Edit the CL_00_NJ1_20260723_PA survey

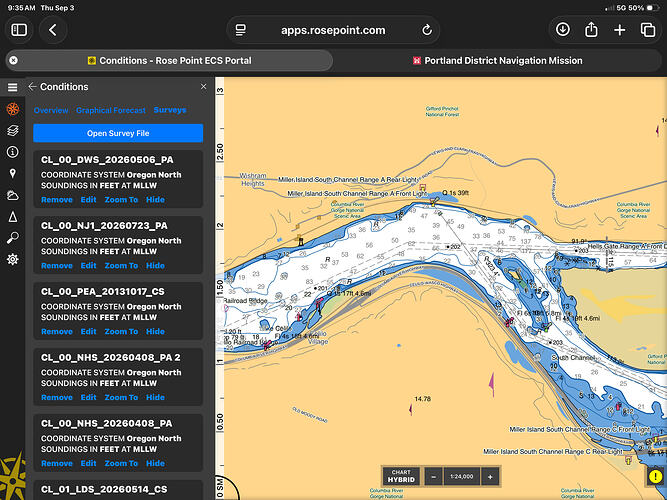[88, 266]
